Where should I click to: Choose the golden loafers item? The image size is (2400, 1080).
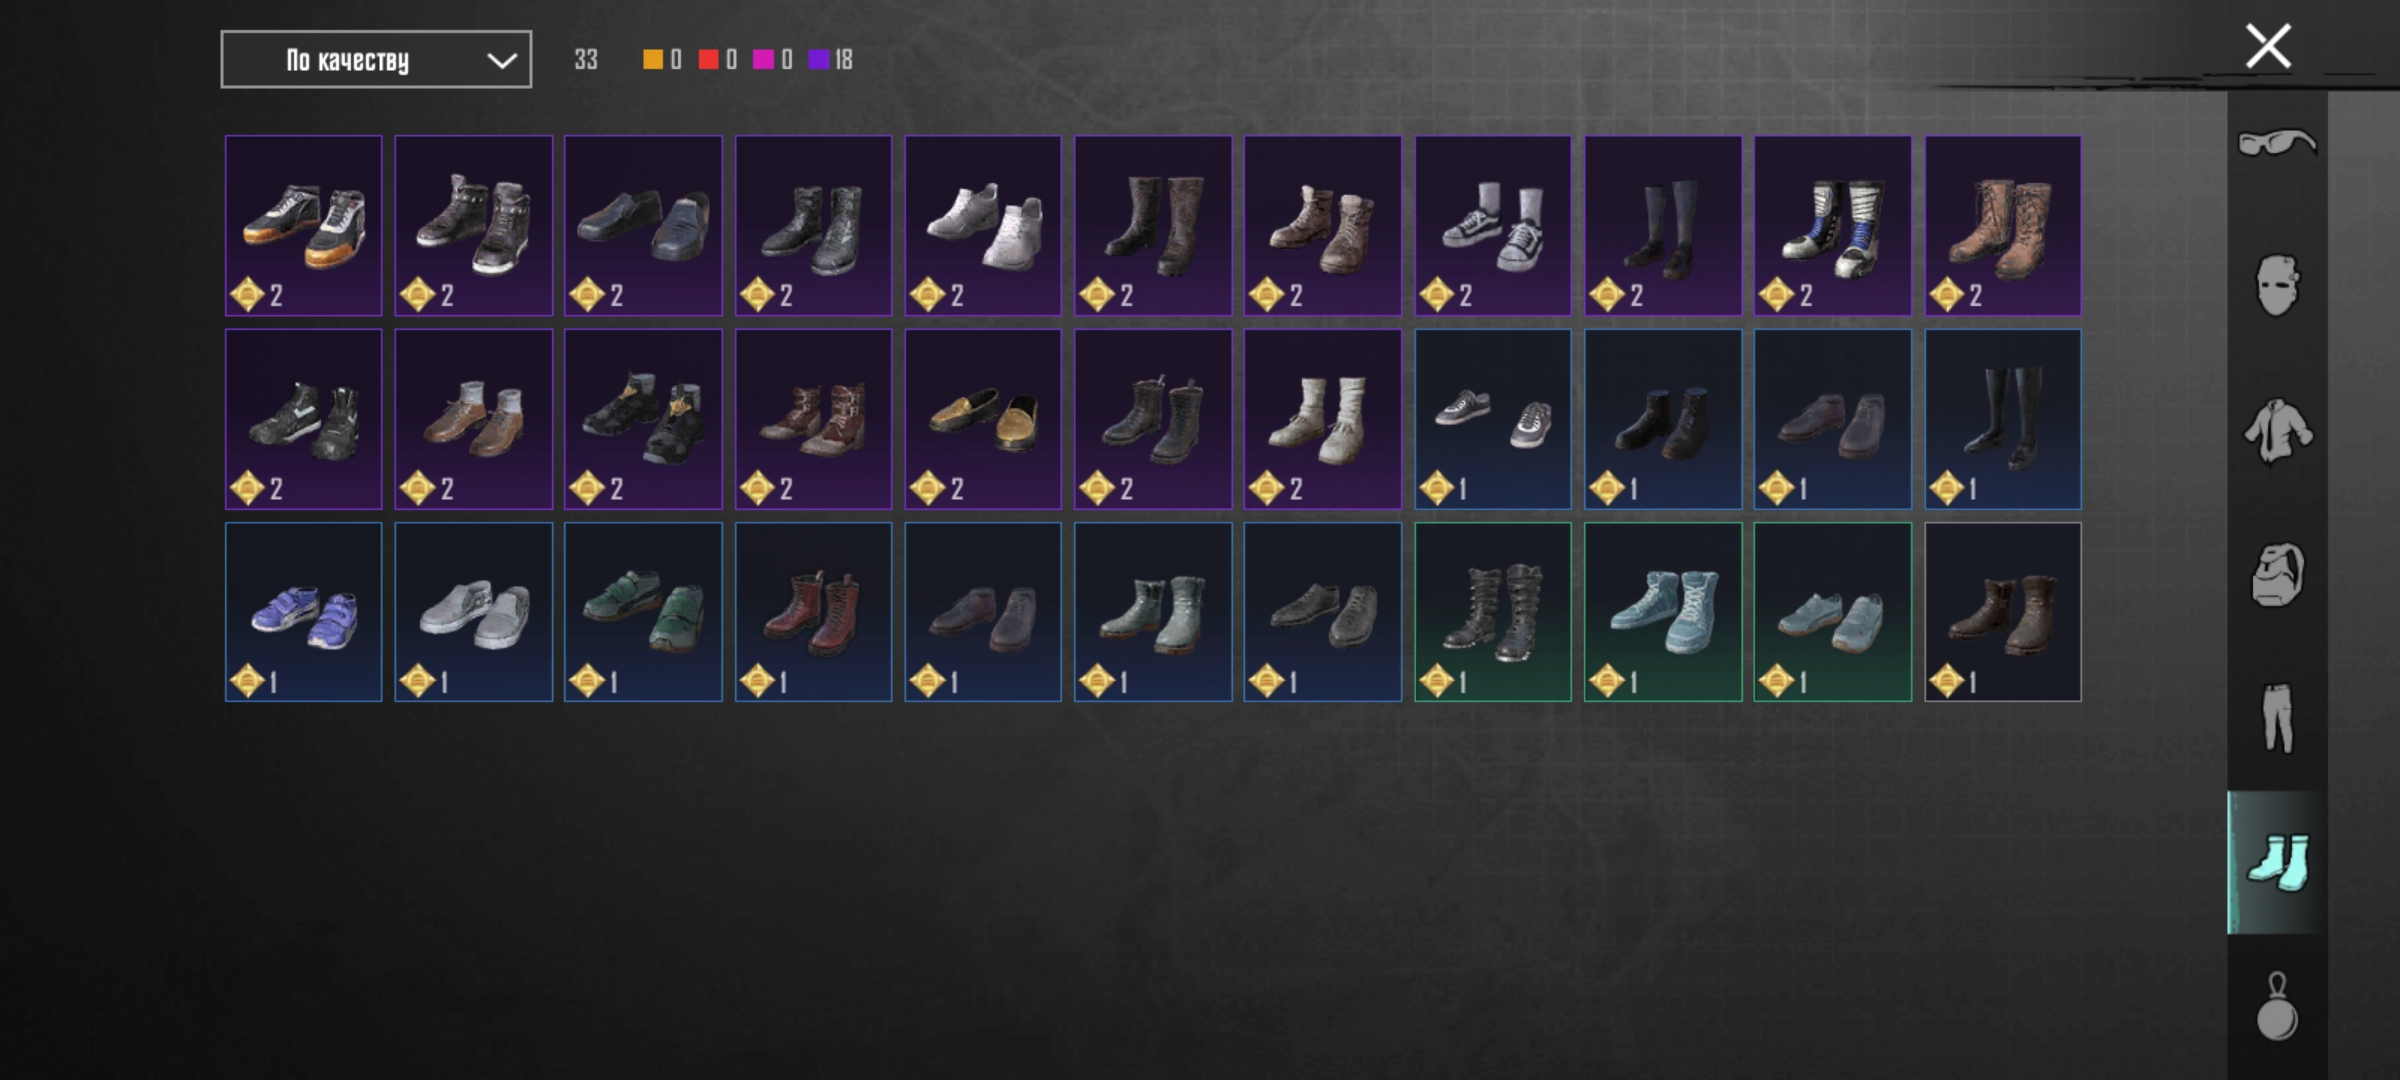click(983, 419)
